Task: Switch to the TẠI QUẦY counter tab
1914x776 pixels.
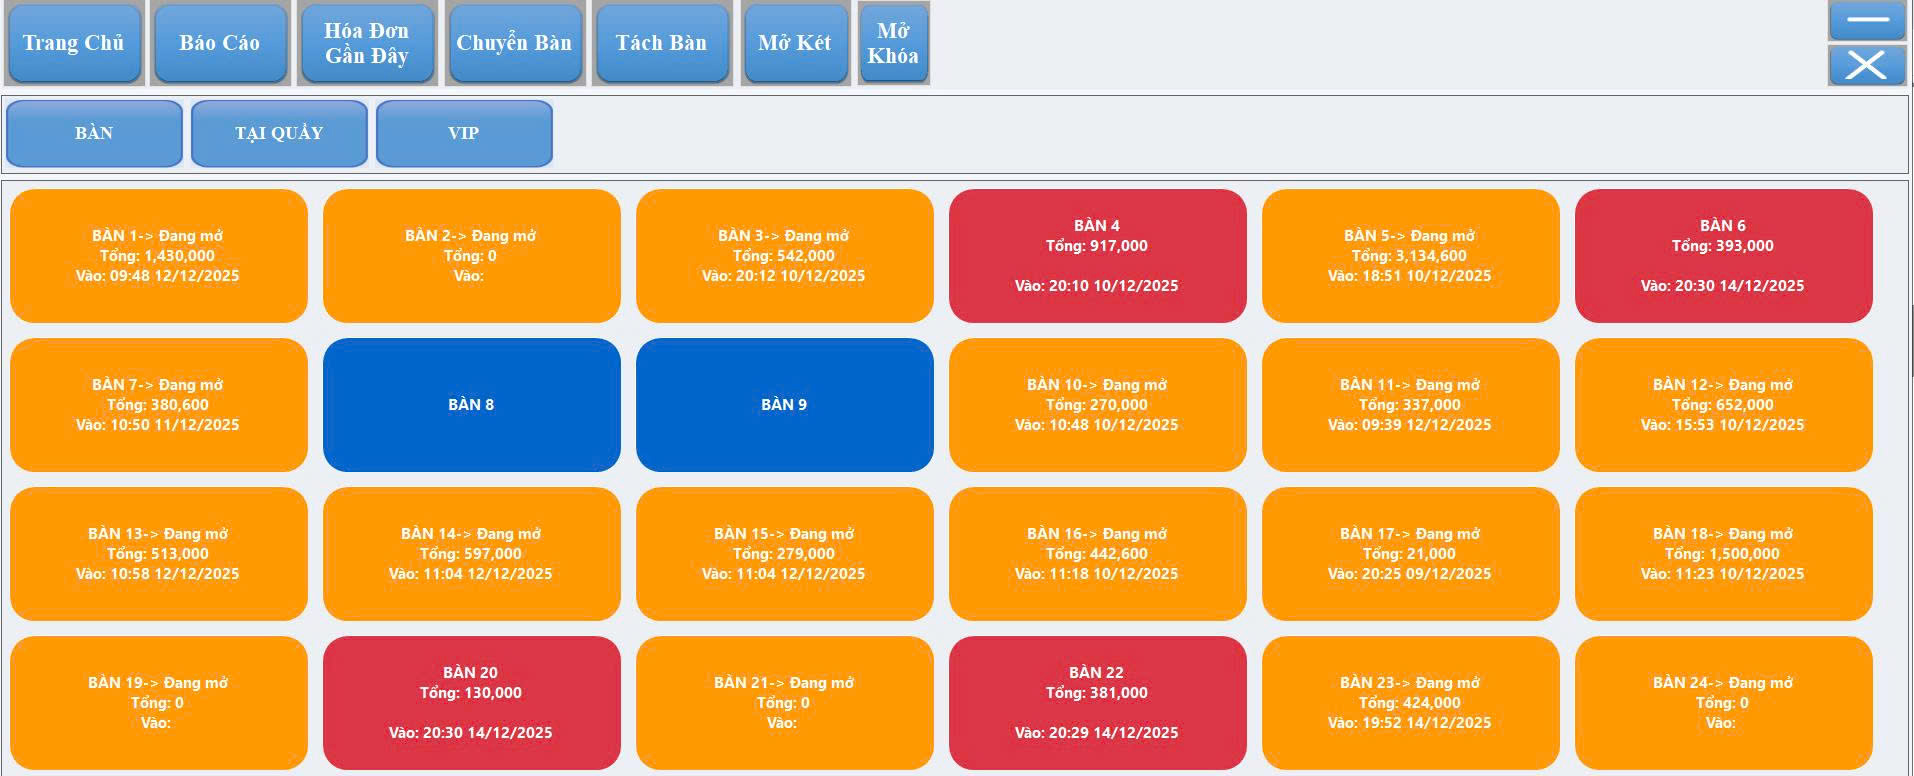Action: pos(279,133)
